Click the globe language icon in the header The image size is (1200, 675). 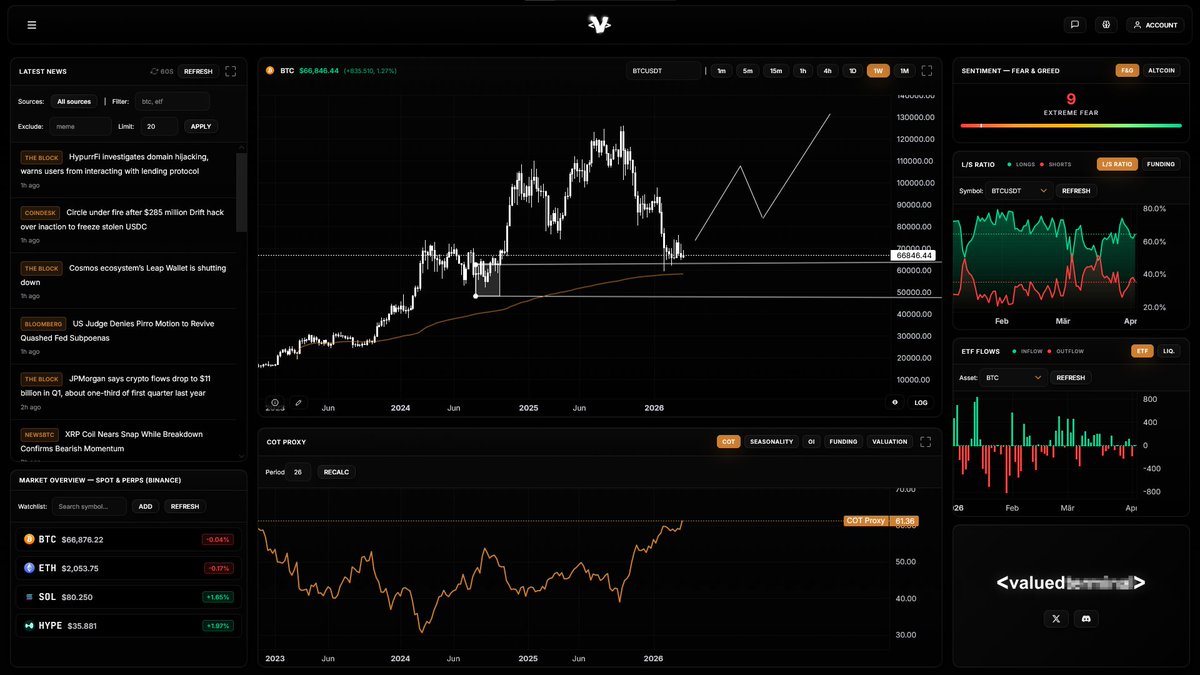[x=1106, y=25]
